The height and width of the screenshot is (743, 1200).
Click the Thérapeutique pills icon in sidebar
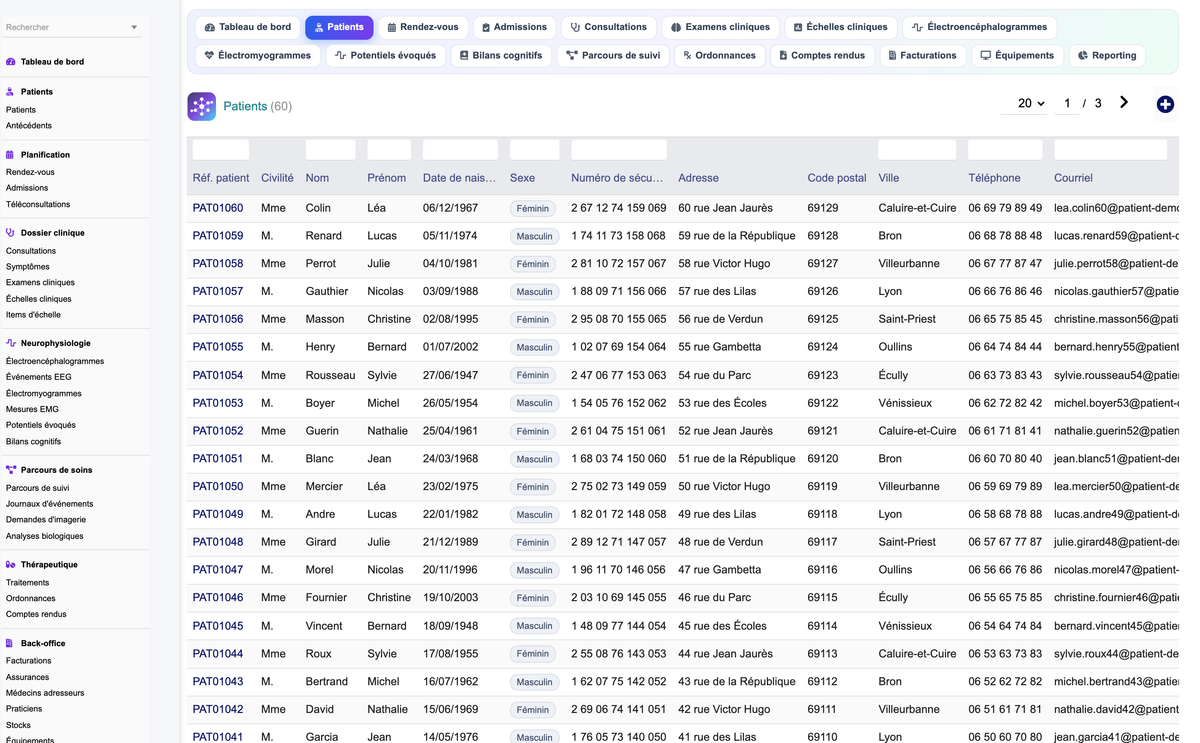11,565
